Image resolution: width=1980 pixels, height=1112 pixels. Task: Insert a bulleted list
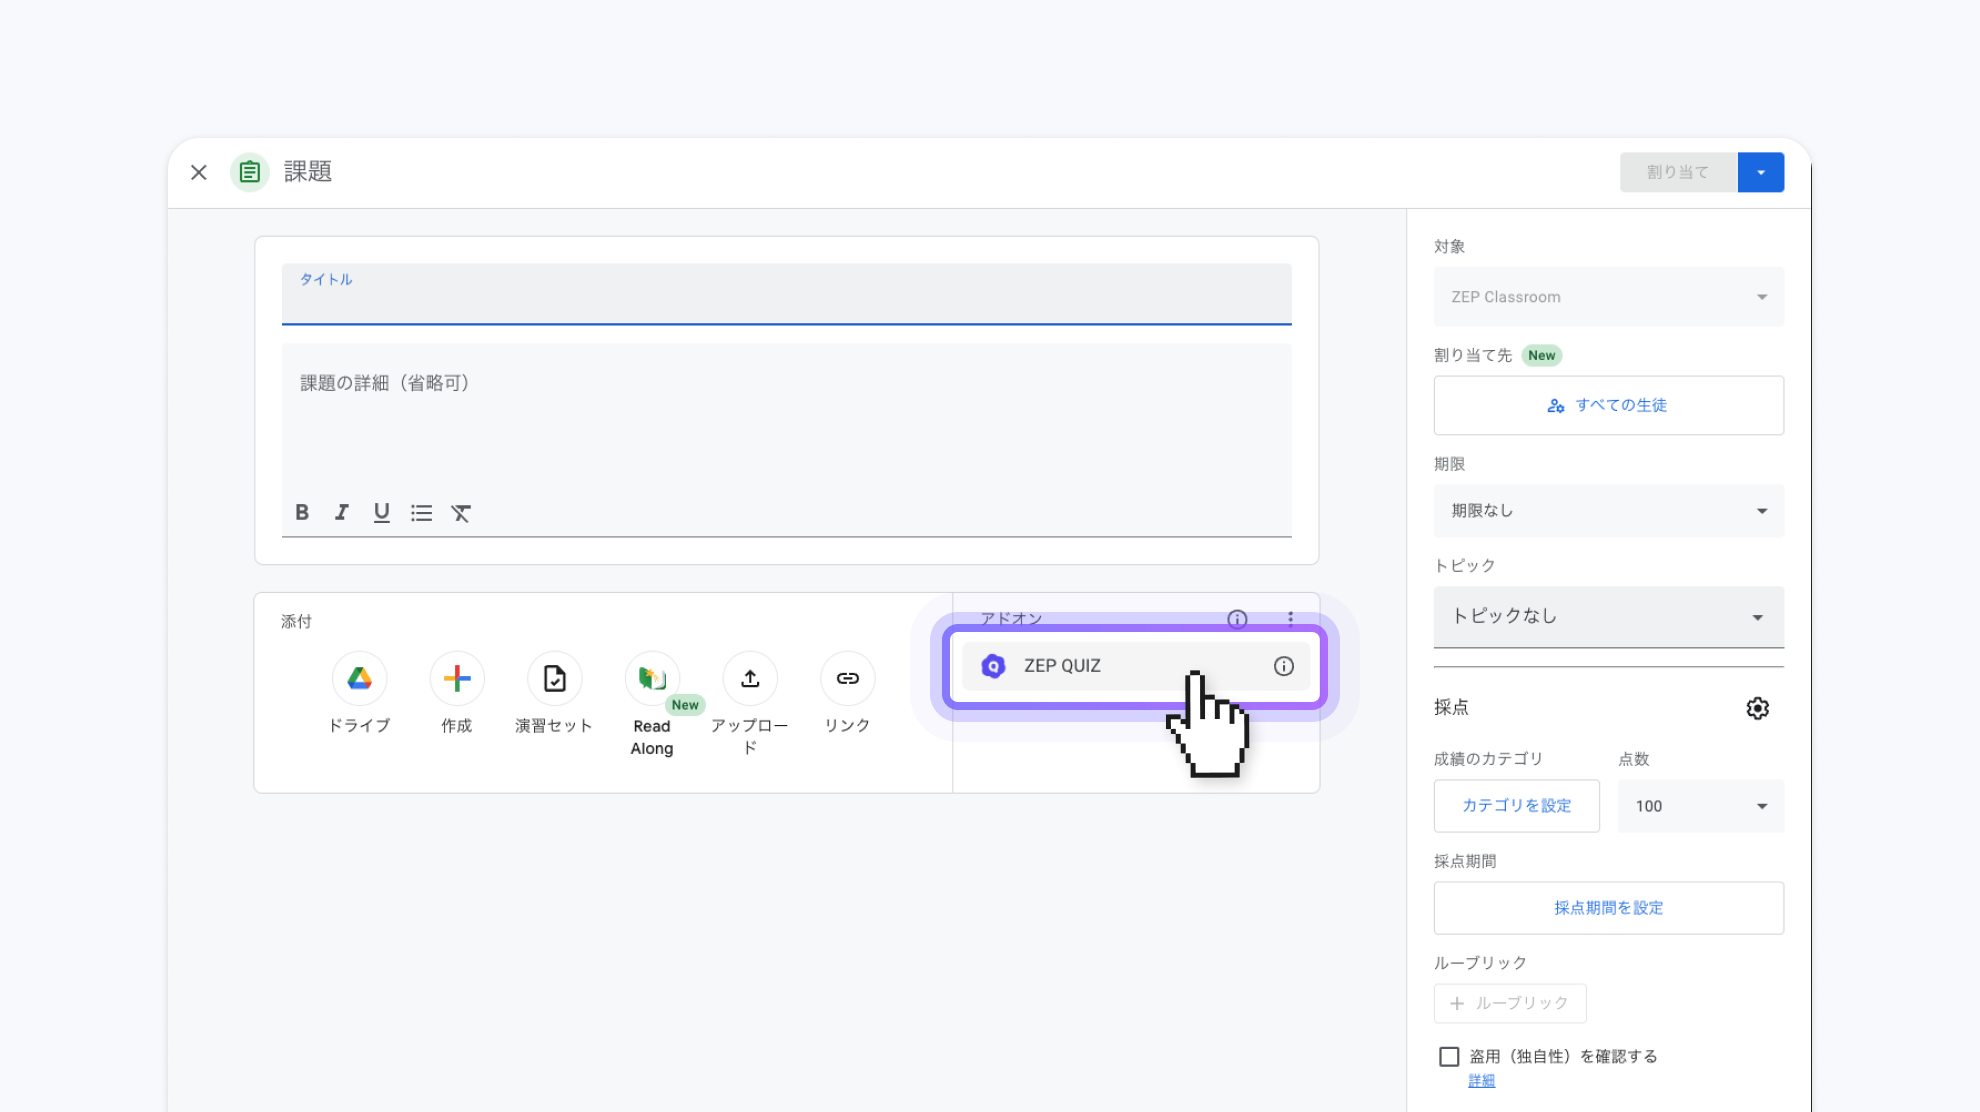(x=421, y=512)
